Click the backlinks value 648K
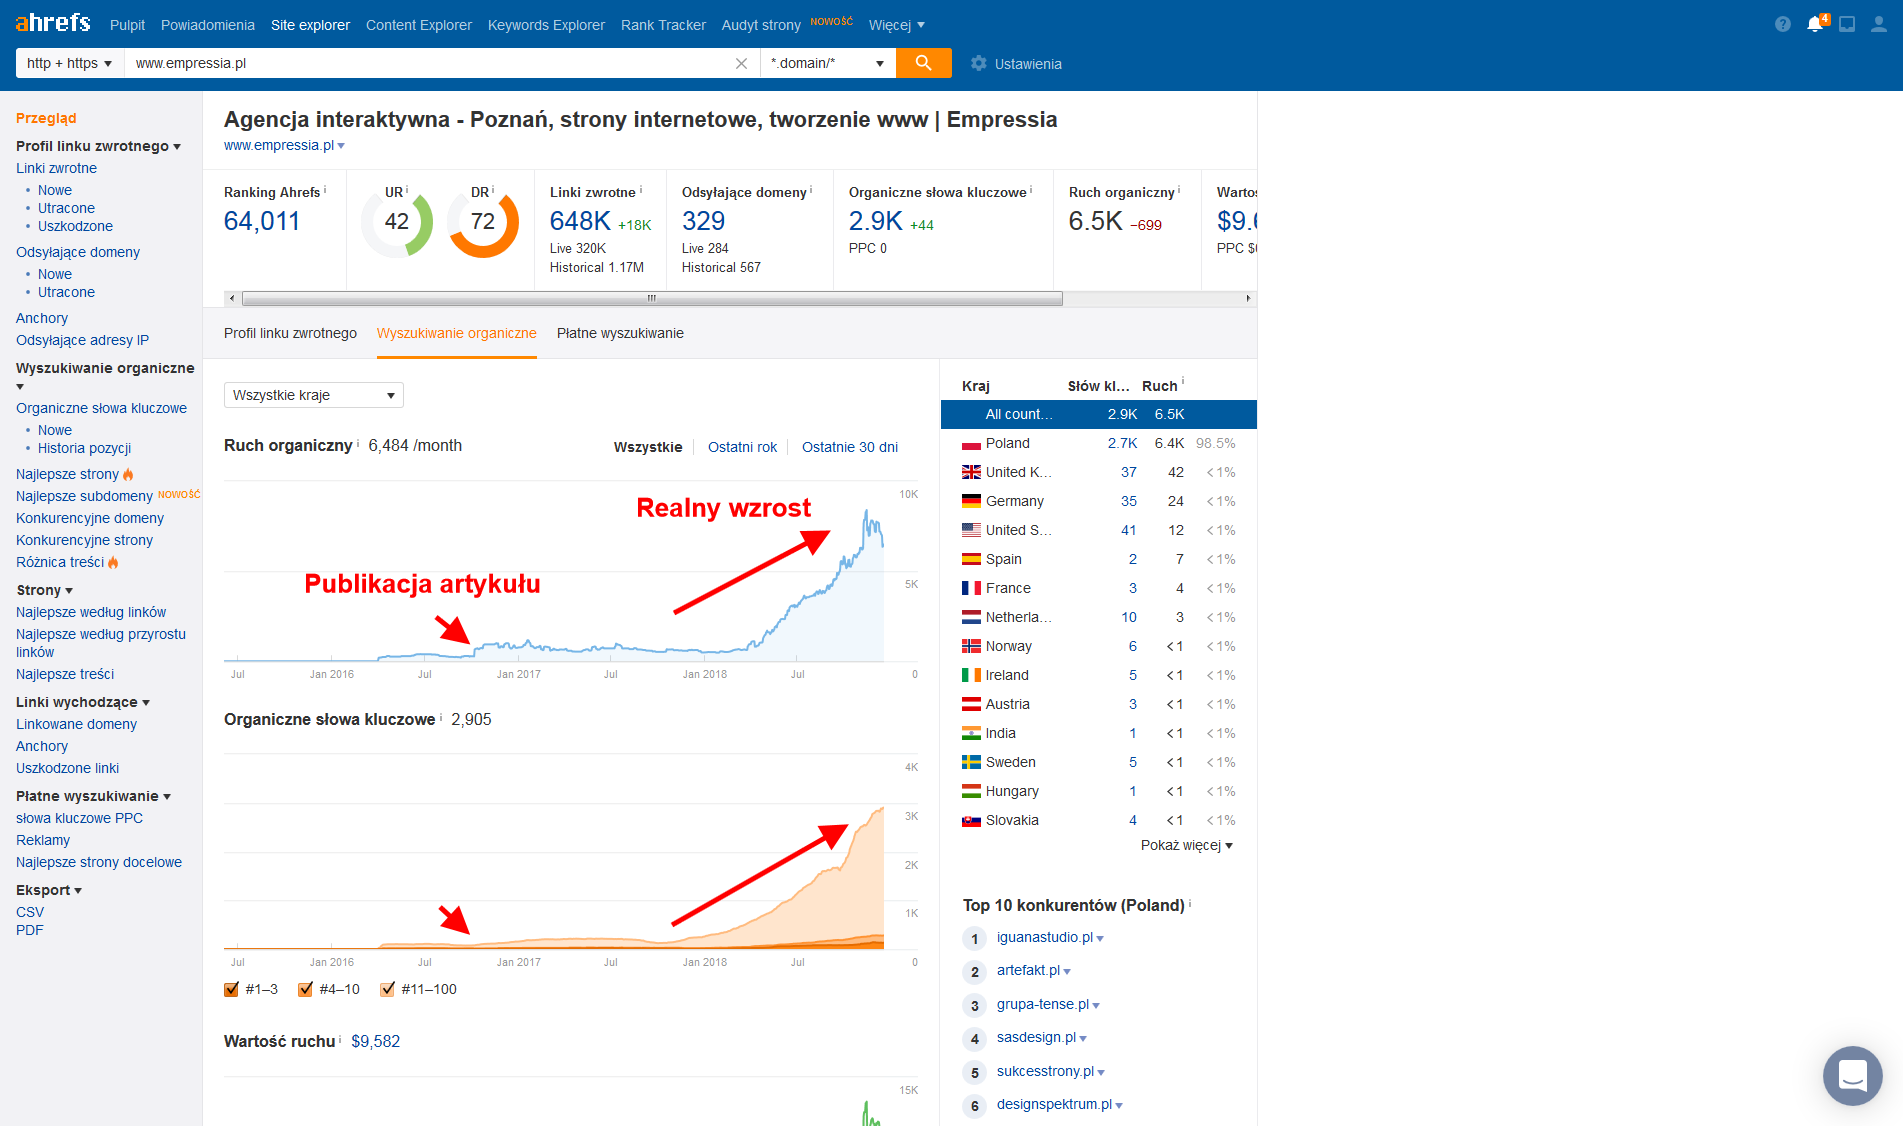The height and width of the screenshot is (1126, 1903). coord(580,221)
